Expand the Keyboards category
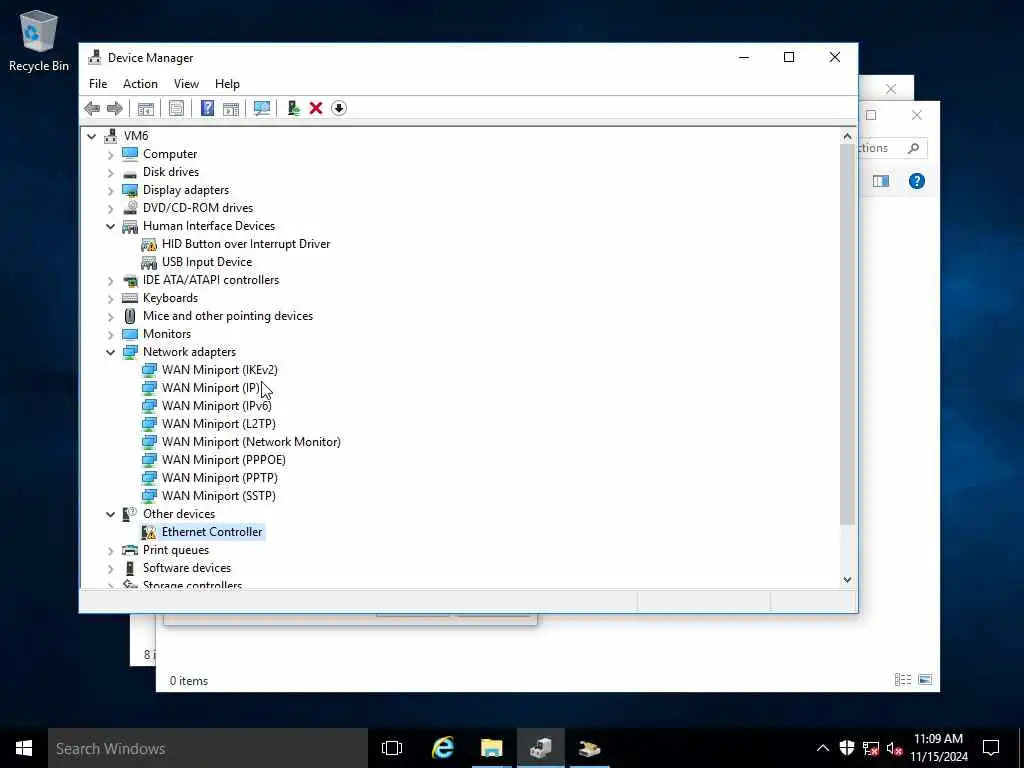This screenshot has width=1024, height=768. tap(110, 298)
